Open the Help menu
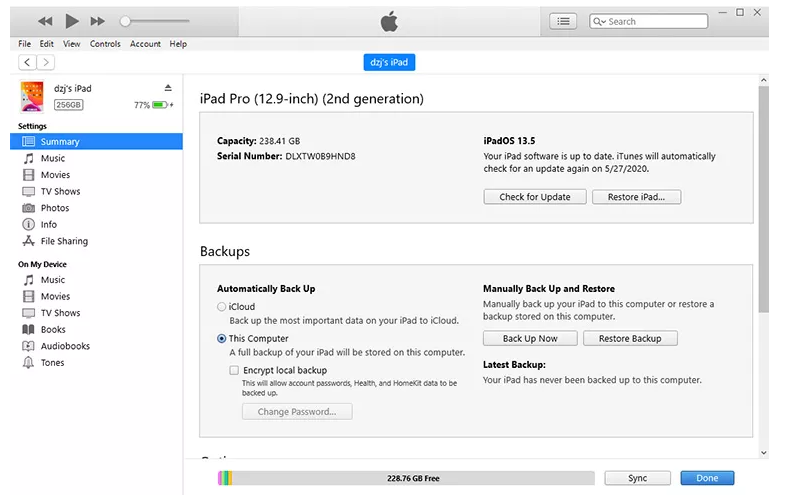Screen dimensions: 786x495 [x=178, y=44]
